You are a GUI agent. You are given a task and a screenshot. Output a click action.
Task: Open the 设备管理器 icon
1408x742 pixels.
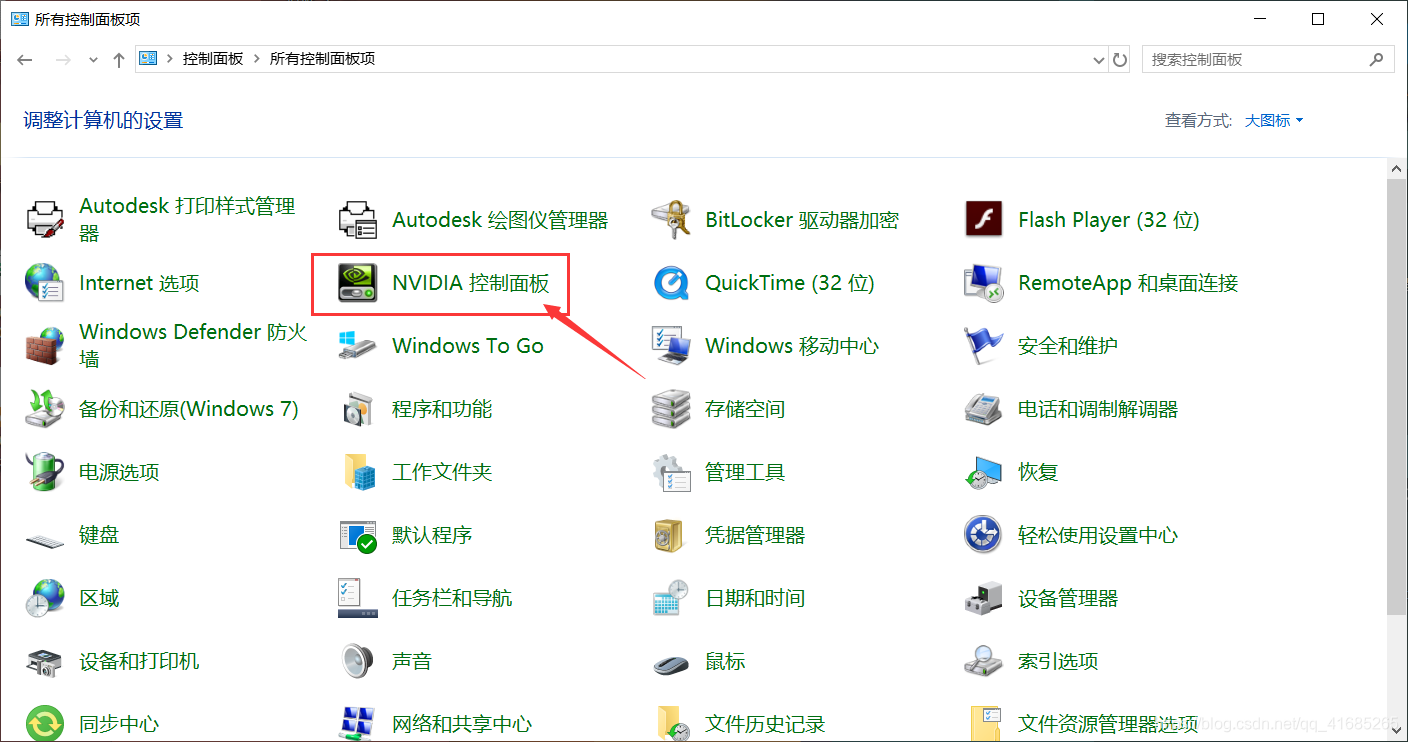[983, 598]
